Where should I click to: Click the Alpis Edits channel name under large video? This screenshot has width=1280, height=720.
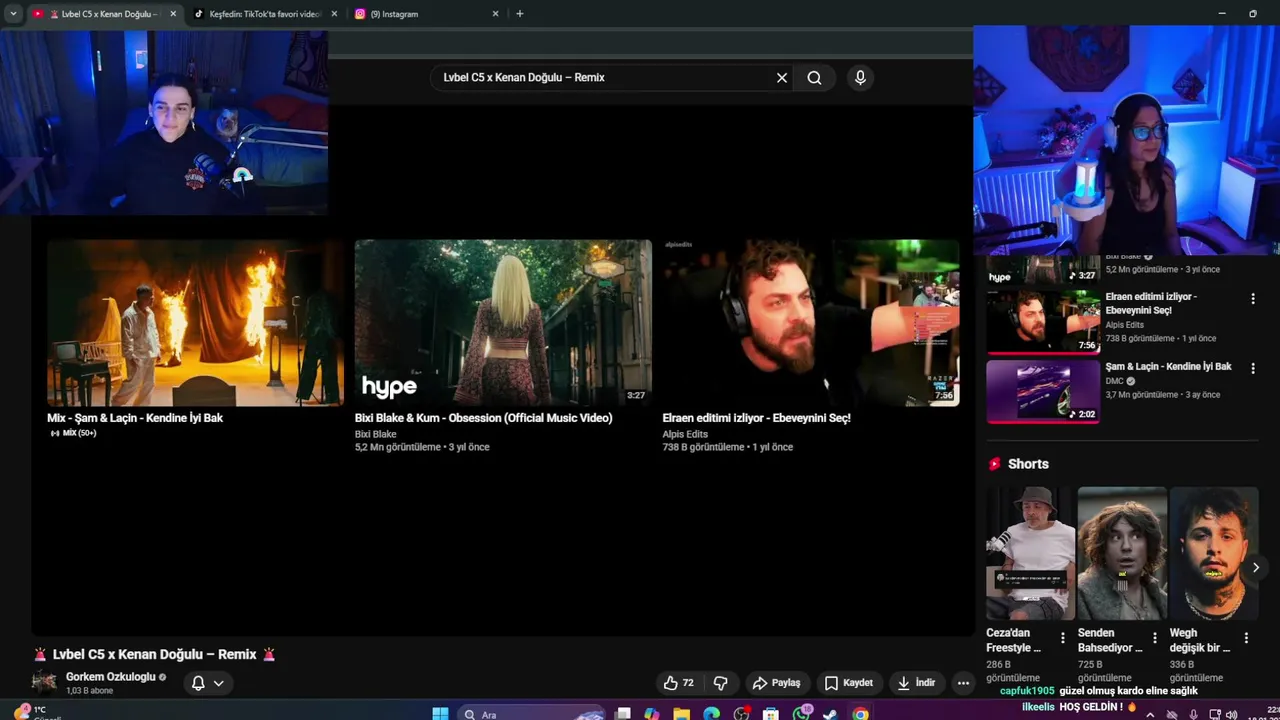(685, 434)
